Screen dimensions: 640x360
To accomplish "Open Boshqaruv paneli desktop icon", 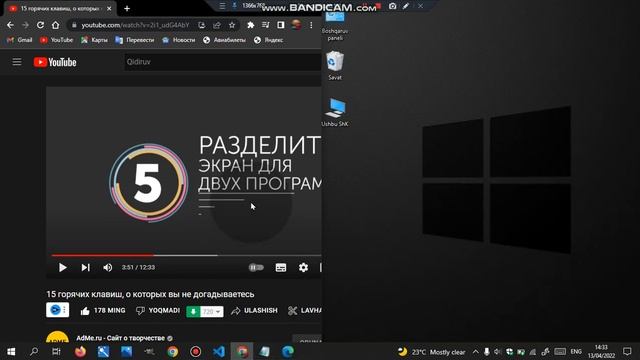I will pos(335,26).
